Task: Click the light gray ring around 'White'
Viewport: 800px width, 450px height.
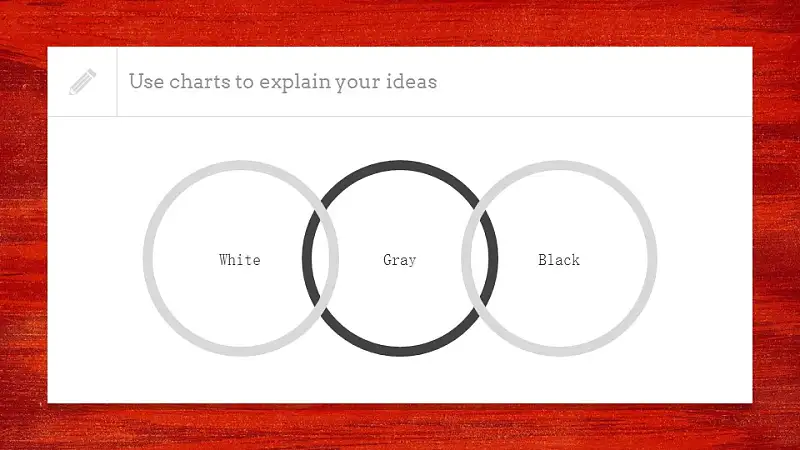Action: (148, 258)
